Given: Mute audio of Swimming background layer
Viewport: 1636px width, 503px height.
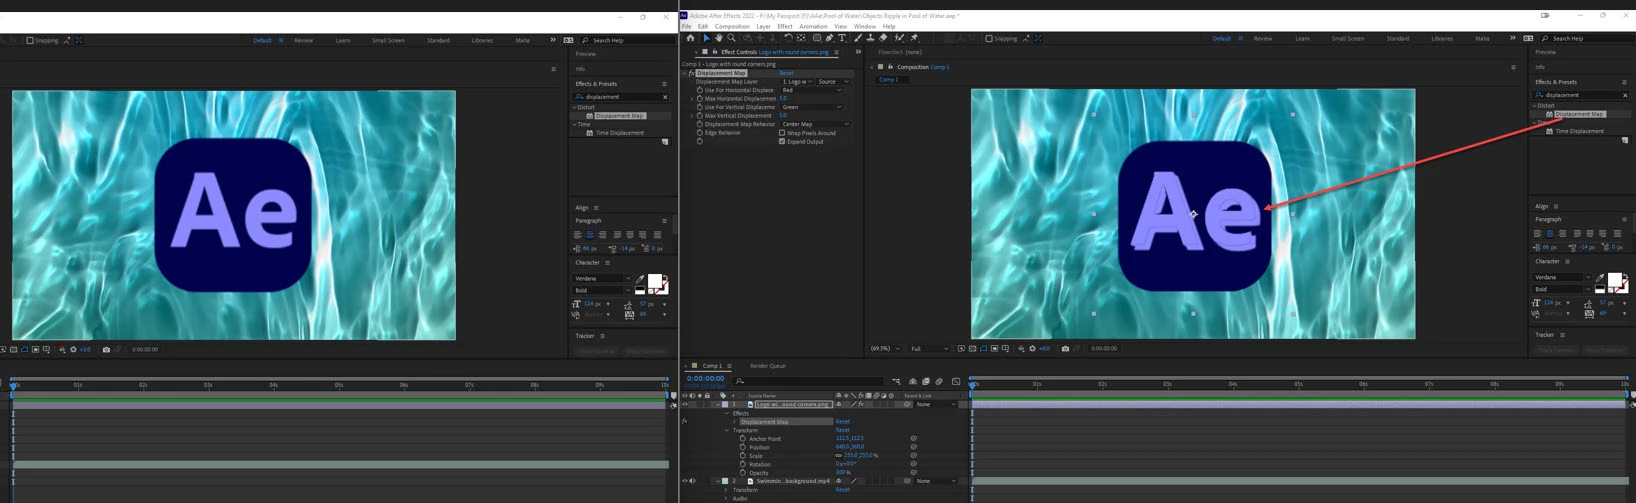Looking at the screenshot, I should point(692,481).
